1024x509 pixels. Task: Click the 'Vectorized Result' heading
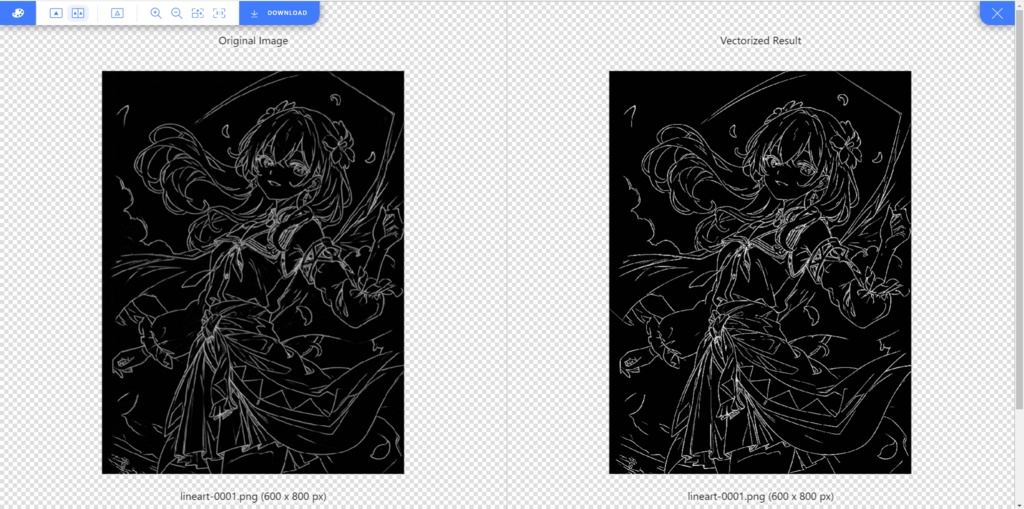[761, 41]
